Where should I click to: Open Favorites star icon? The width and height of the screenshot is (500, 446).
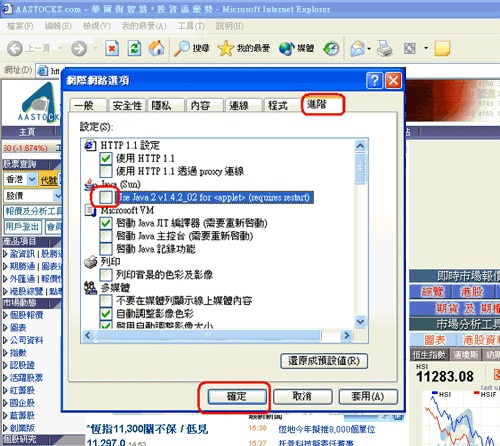[226, 49]
